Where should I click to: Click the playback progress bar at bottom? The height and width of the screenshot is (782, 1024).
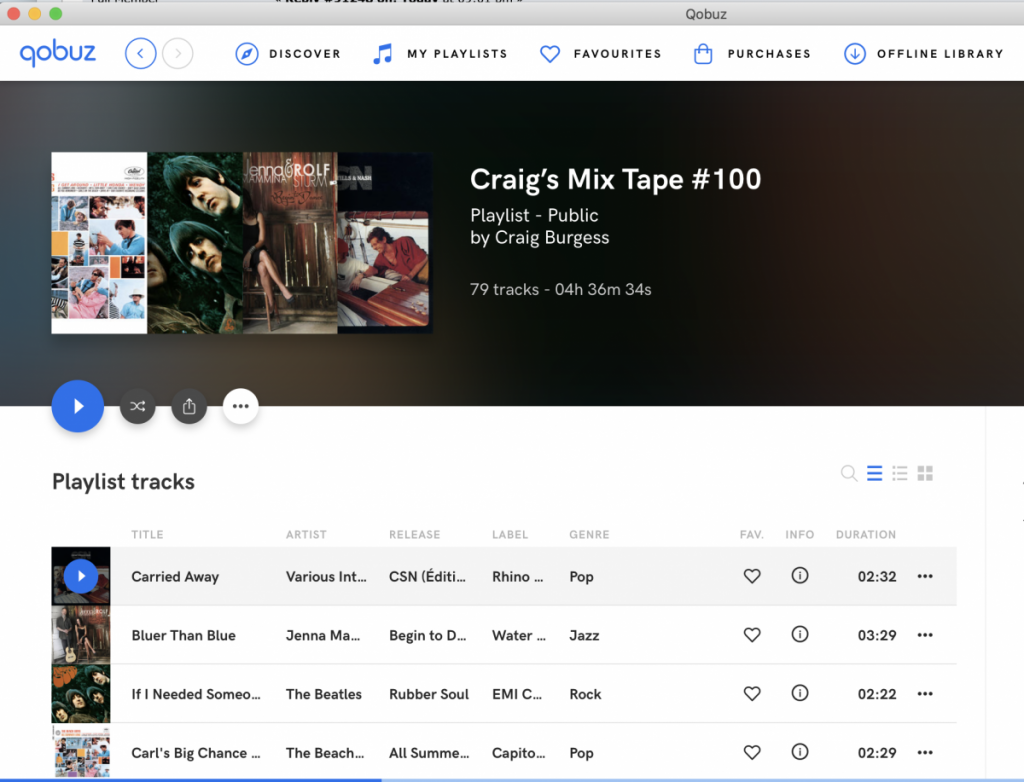coord(512,779)
